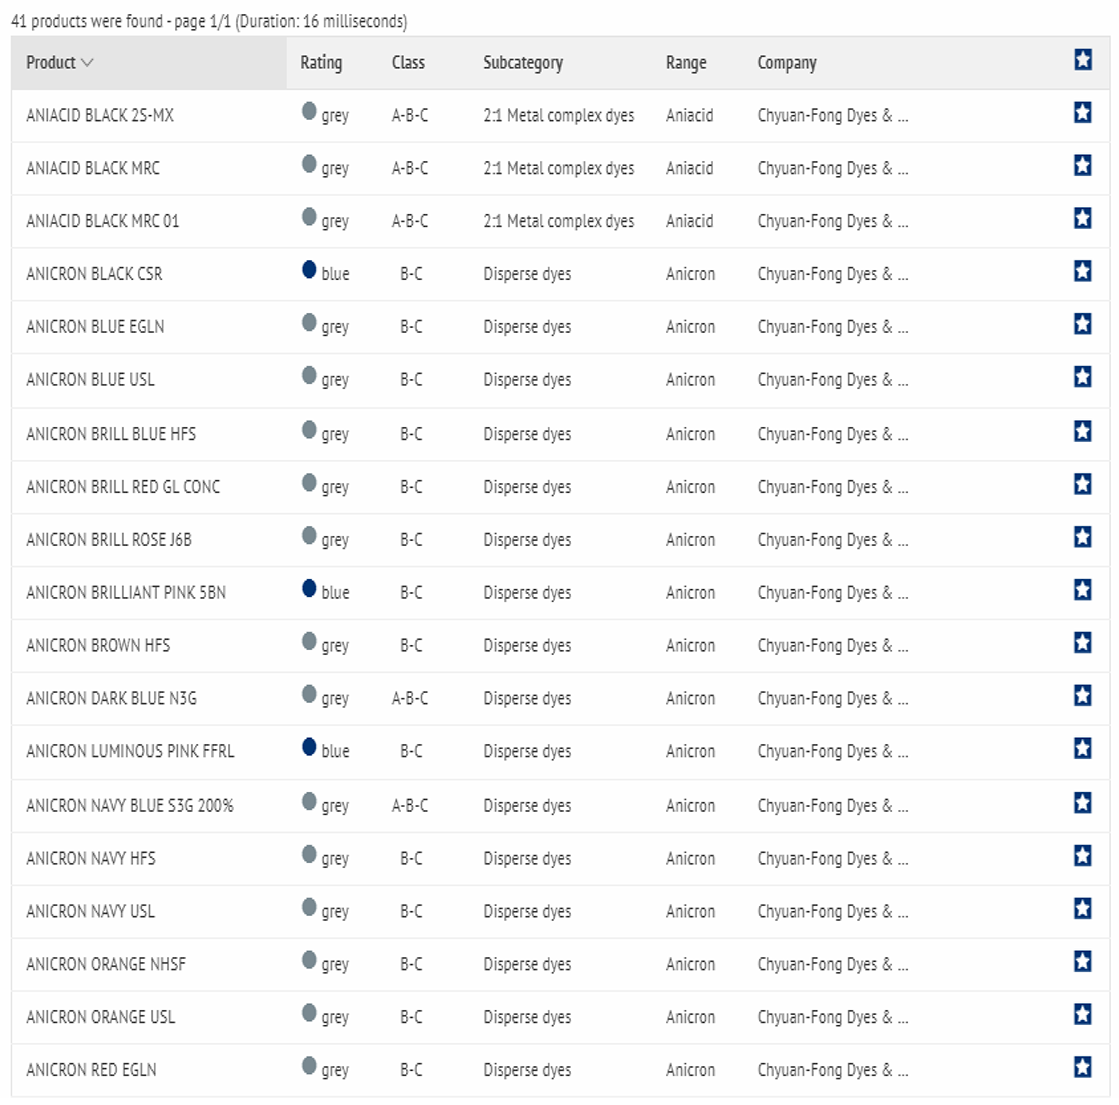The image size is (1119, 1105).
Task: Click star icon for ANICRON BROWN HFS
Action: pyautogui.click(x=1082, y=643)
